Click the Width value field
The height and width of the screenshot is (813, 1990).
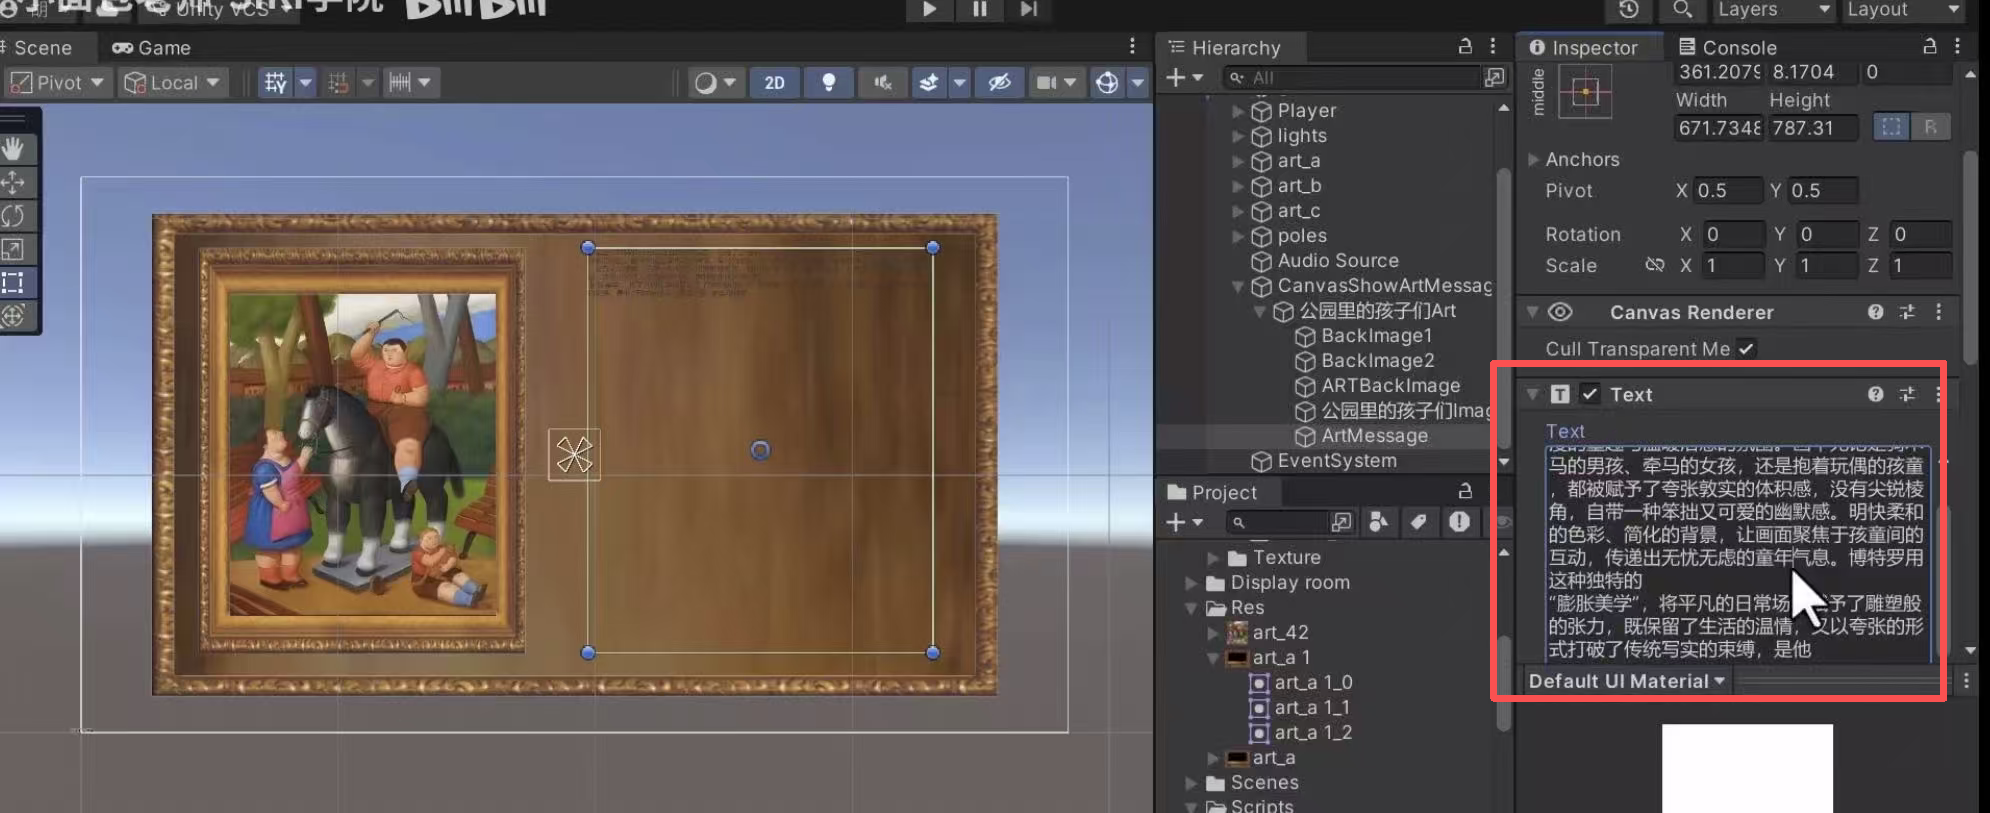1718,128
